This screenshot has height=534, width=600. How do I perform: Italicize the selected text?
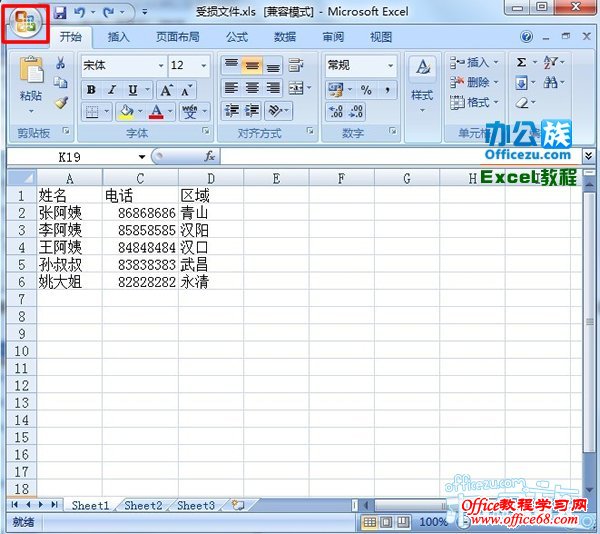coord(112,90)
